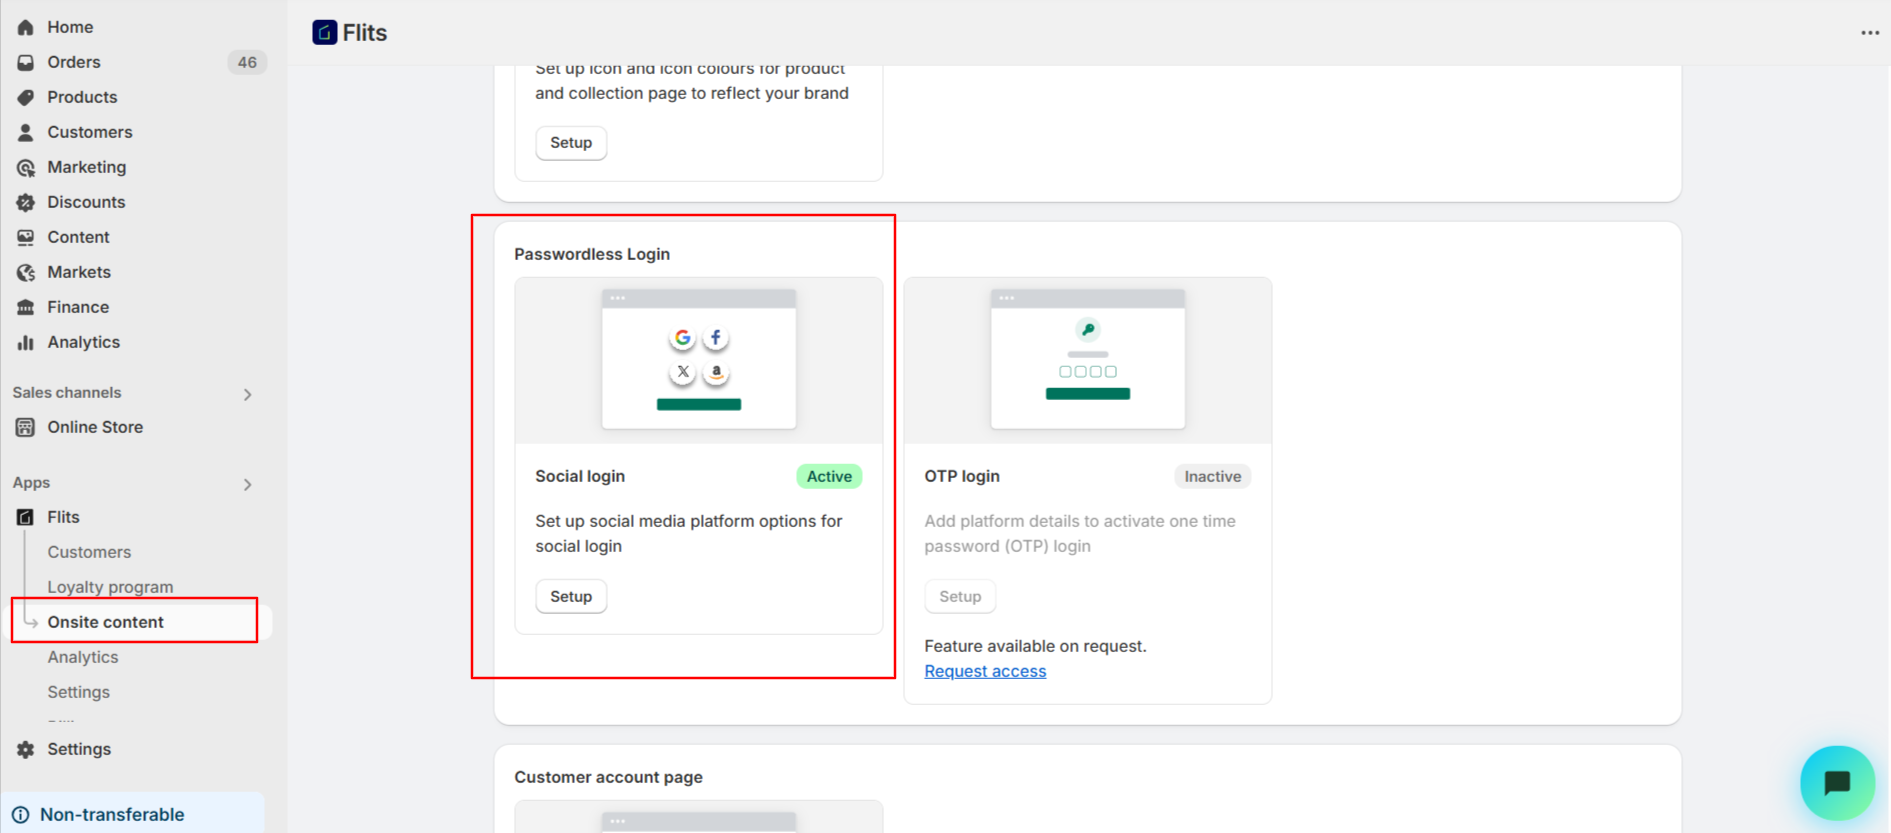Image resolution: width=1891 pixels, height=833 pixels.
Task: Click the Customers person icon
Action: (x=26, y=132)
